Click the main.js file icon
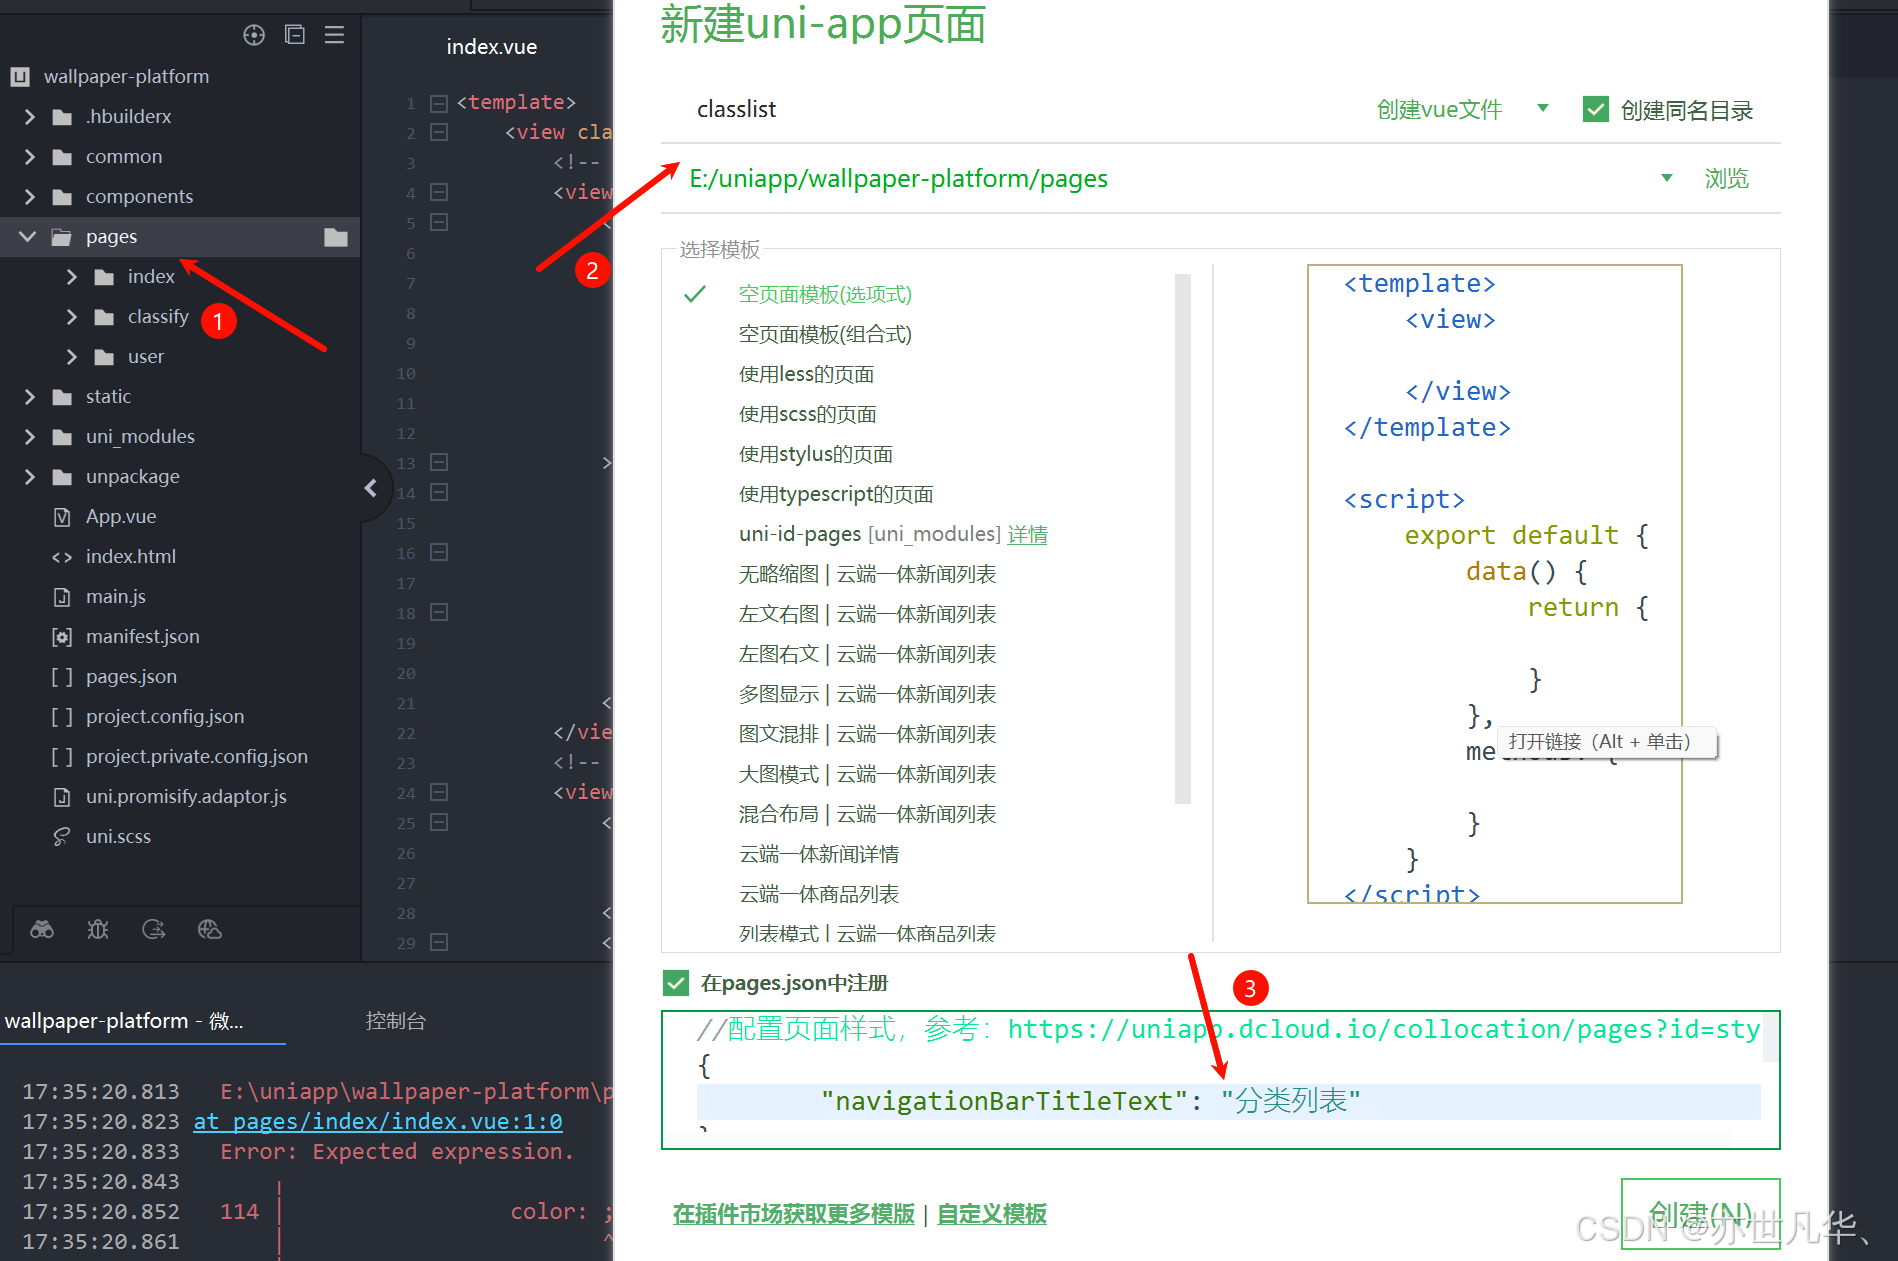The height and width of the screenshot is (1261, 1898). coord(62,597)
